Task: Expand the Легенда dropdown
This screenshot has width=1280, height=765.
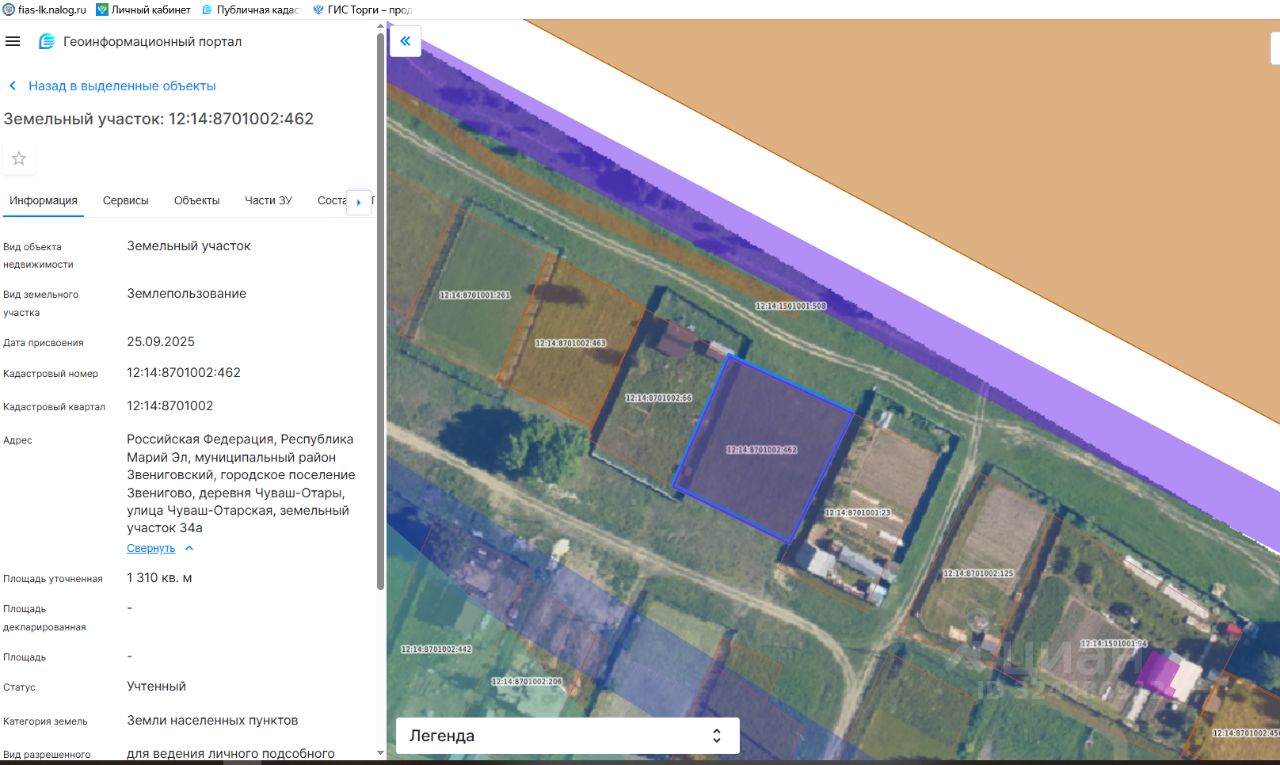Action: click(568, 736)
